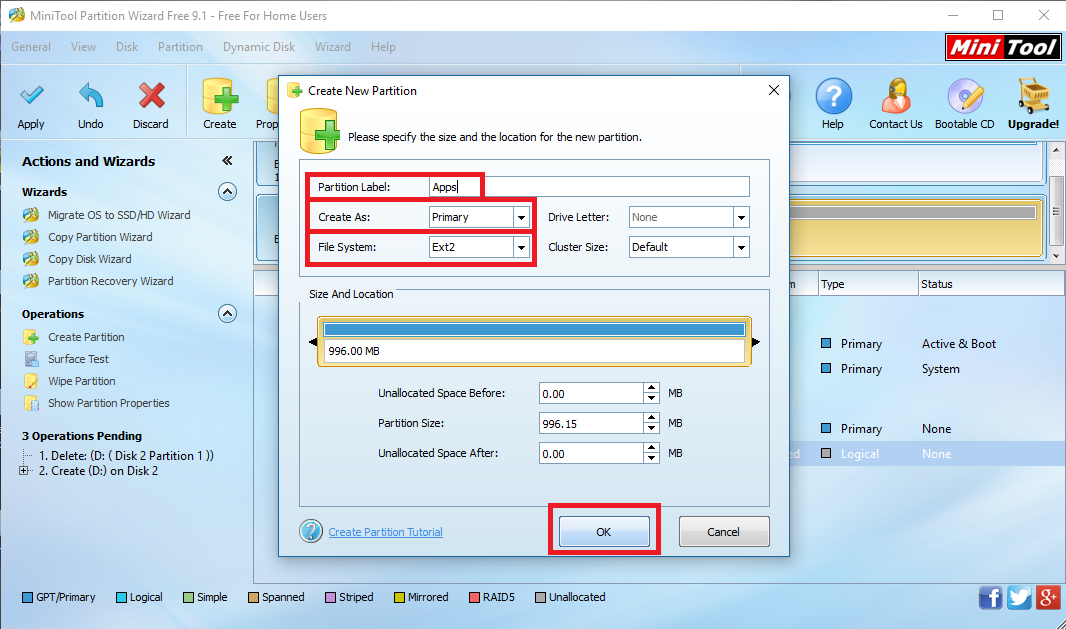Close the Create New Partition dialog
The image size is (1066, 629).
click(774, 90)
